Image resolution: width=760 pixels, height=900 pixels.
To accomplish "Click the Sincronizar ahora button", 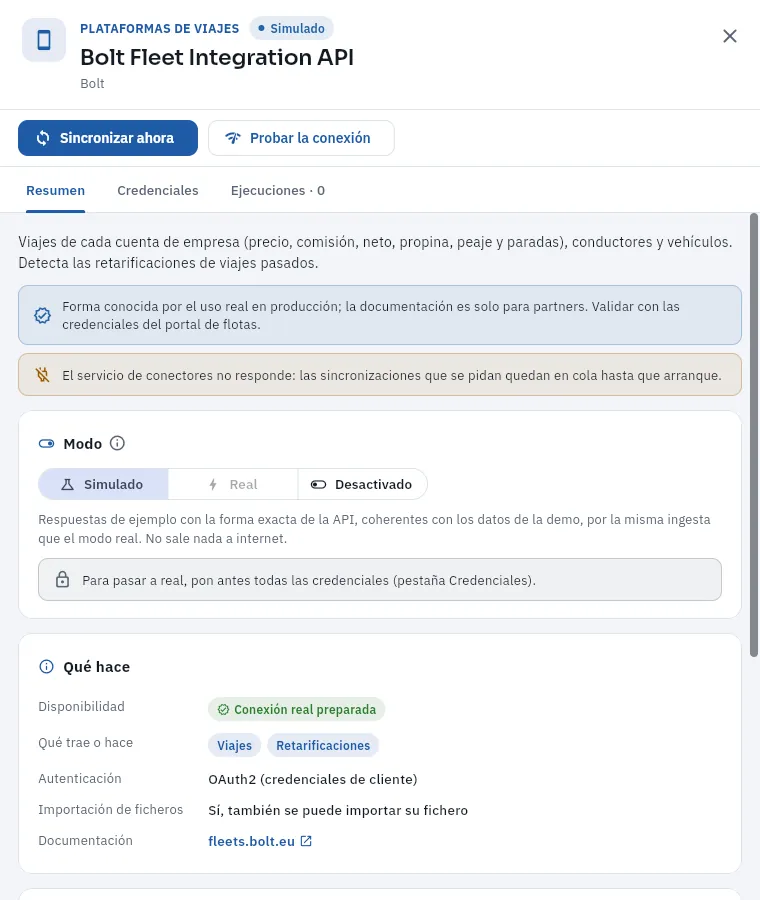I will click(x=108, y=138).
